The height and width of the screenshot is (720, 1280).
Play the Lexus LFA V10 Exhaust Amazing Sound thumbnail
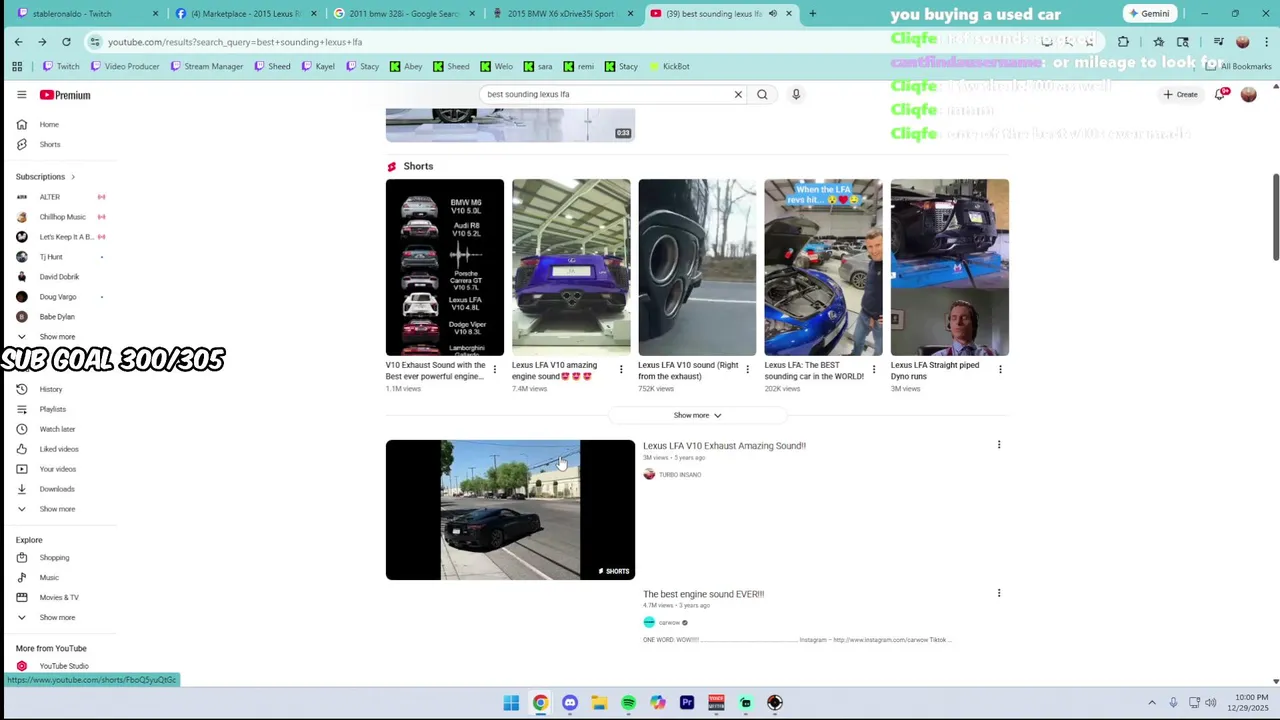[510, 510]
